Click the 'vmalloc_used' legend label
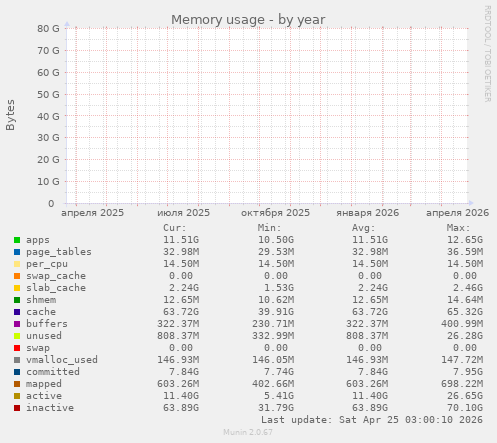This screenshot has width=497, height=443. (x=62, y=360)
